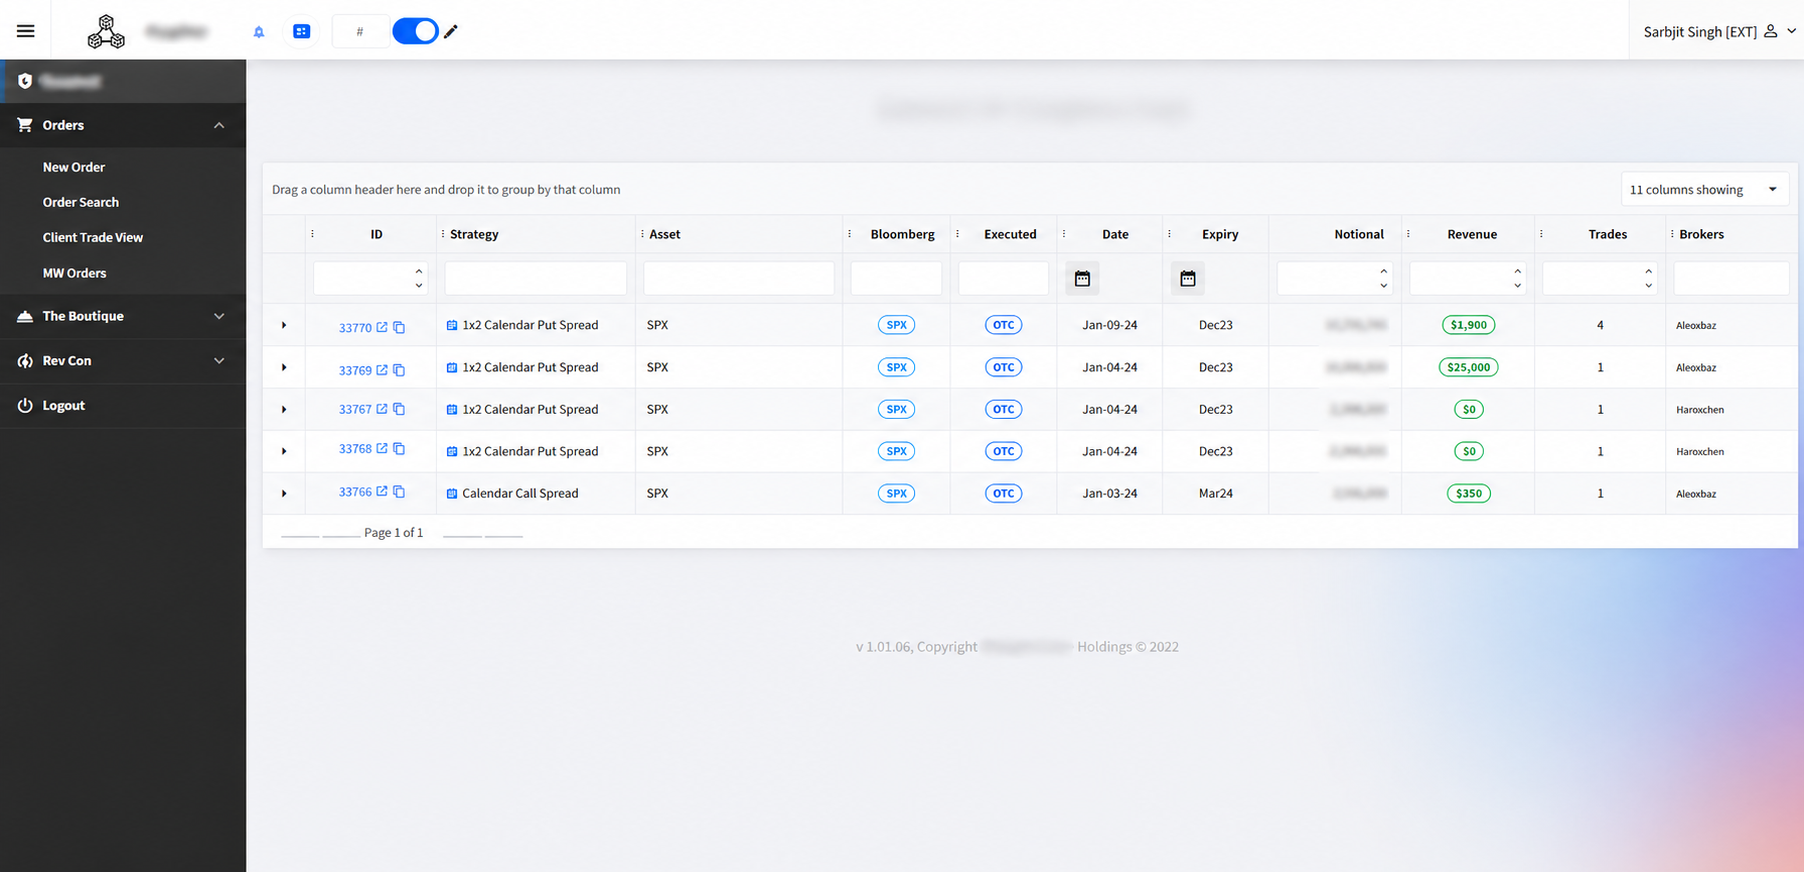Go to Order Search

[81, 202]
